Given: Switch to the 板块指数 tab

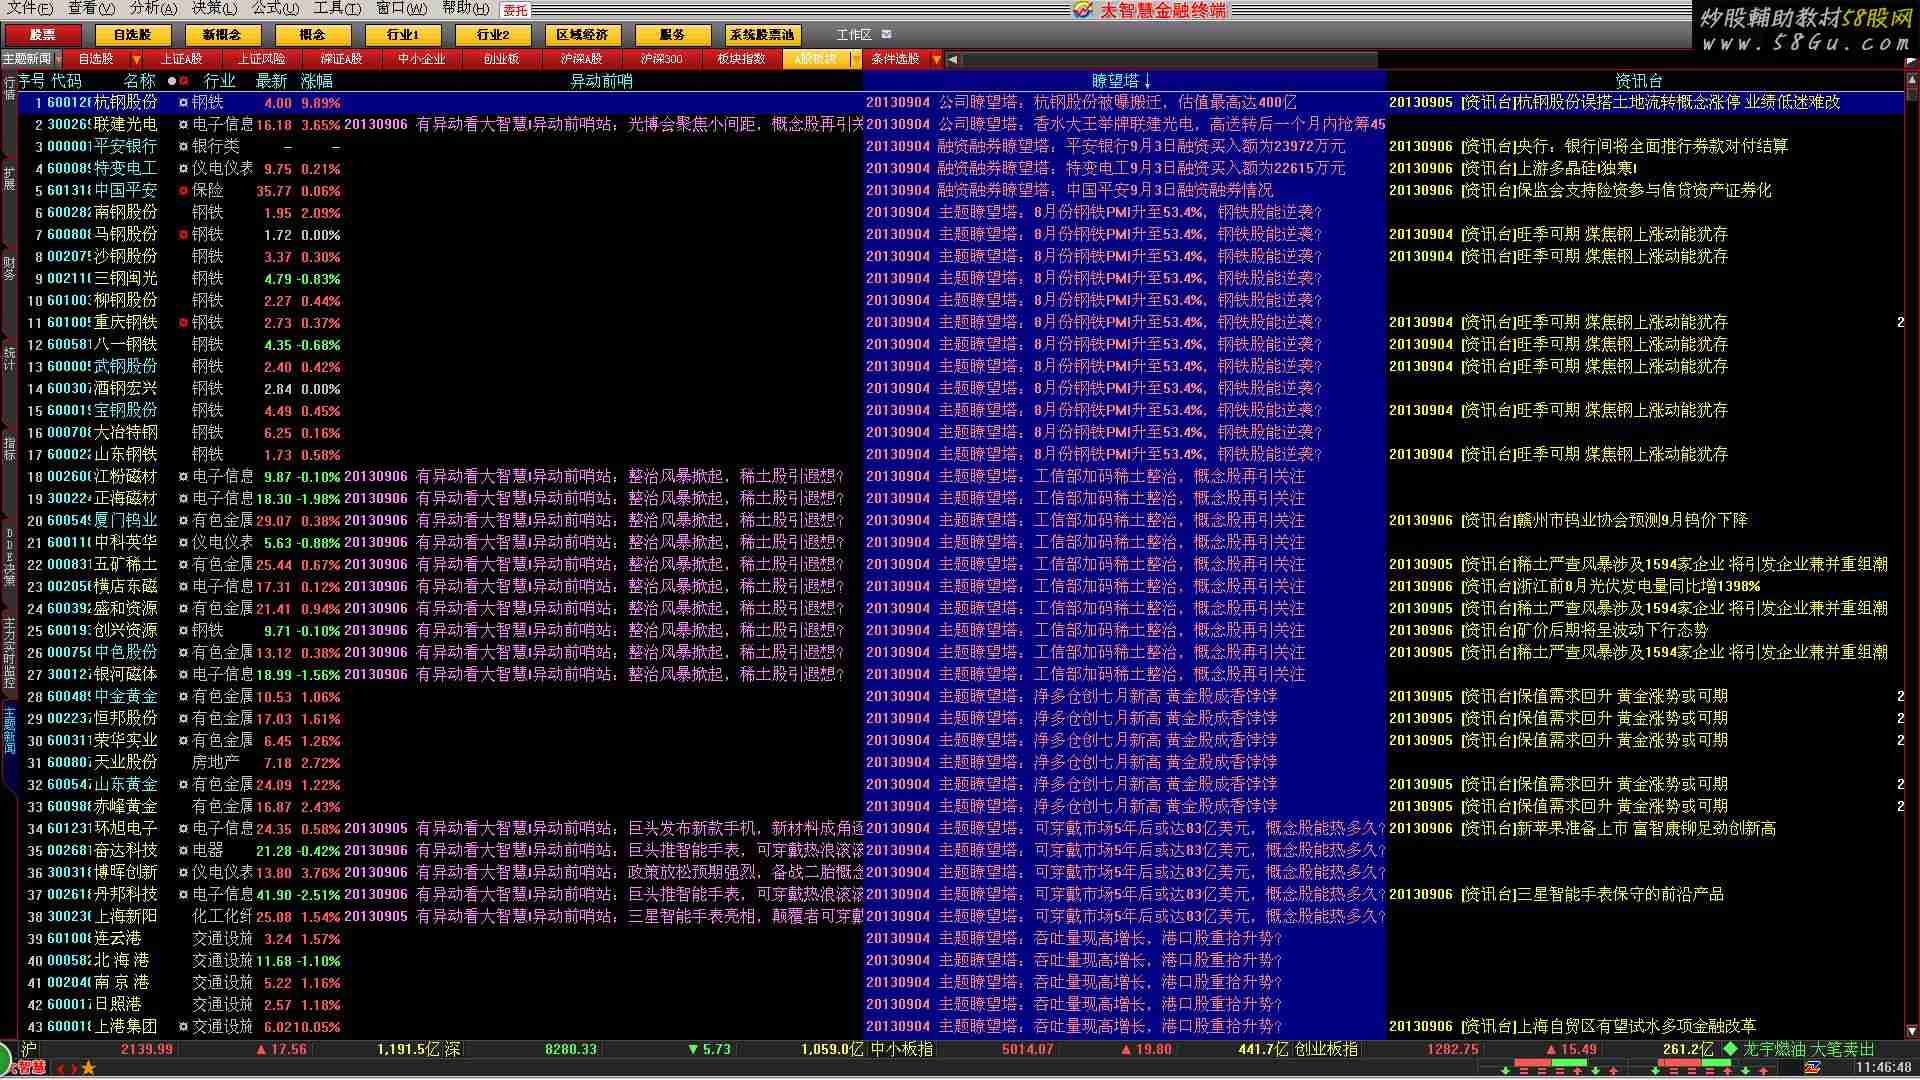Looking at the screenshot, I should [x=741, y=59].
